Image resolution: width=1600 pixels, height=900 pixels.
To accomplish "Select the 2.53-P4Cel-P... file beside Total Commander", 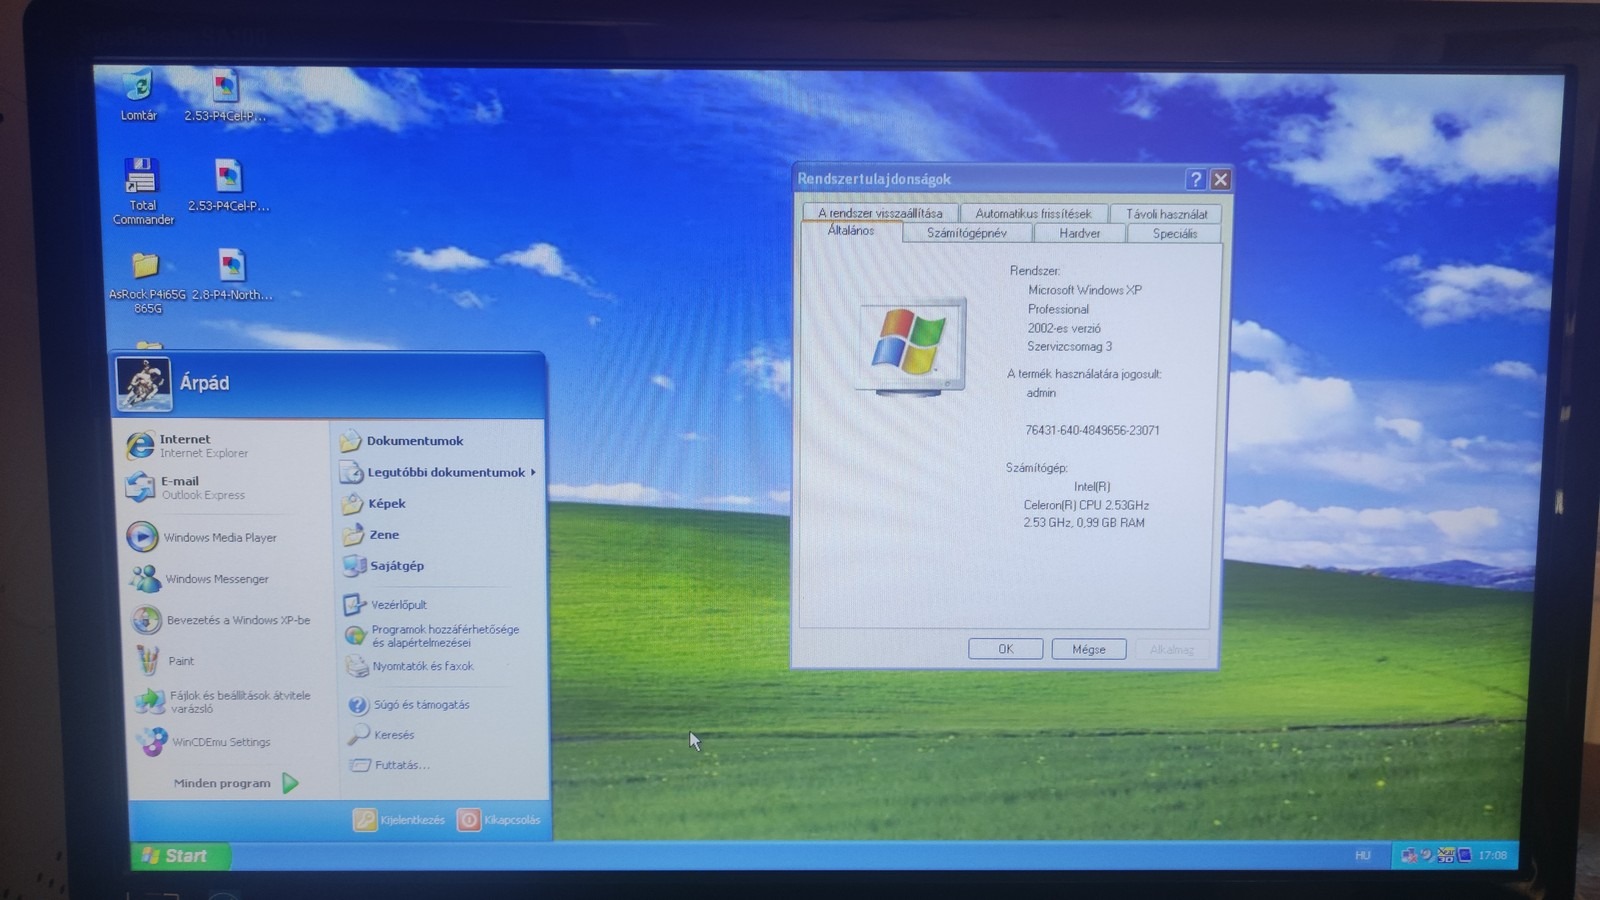I will click(x=228, y=185).
